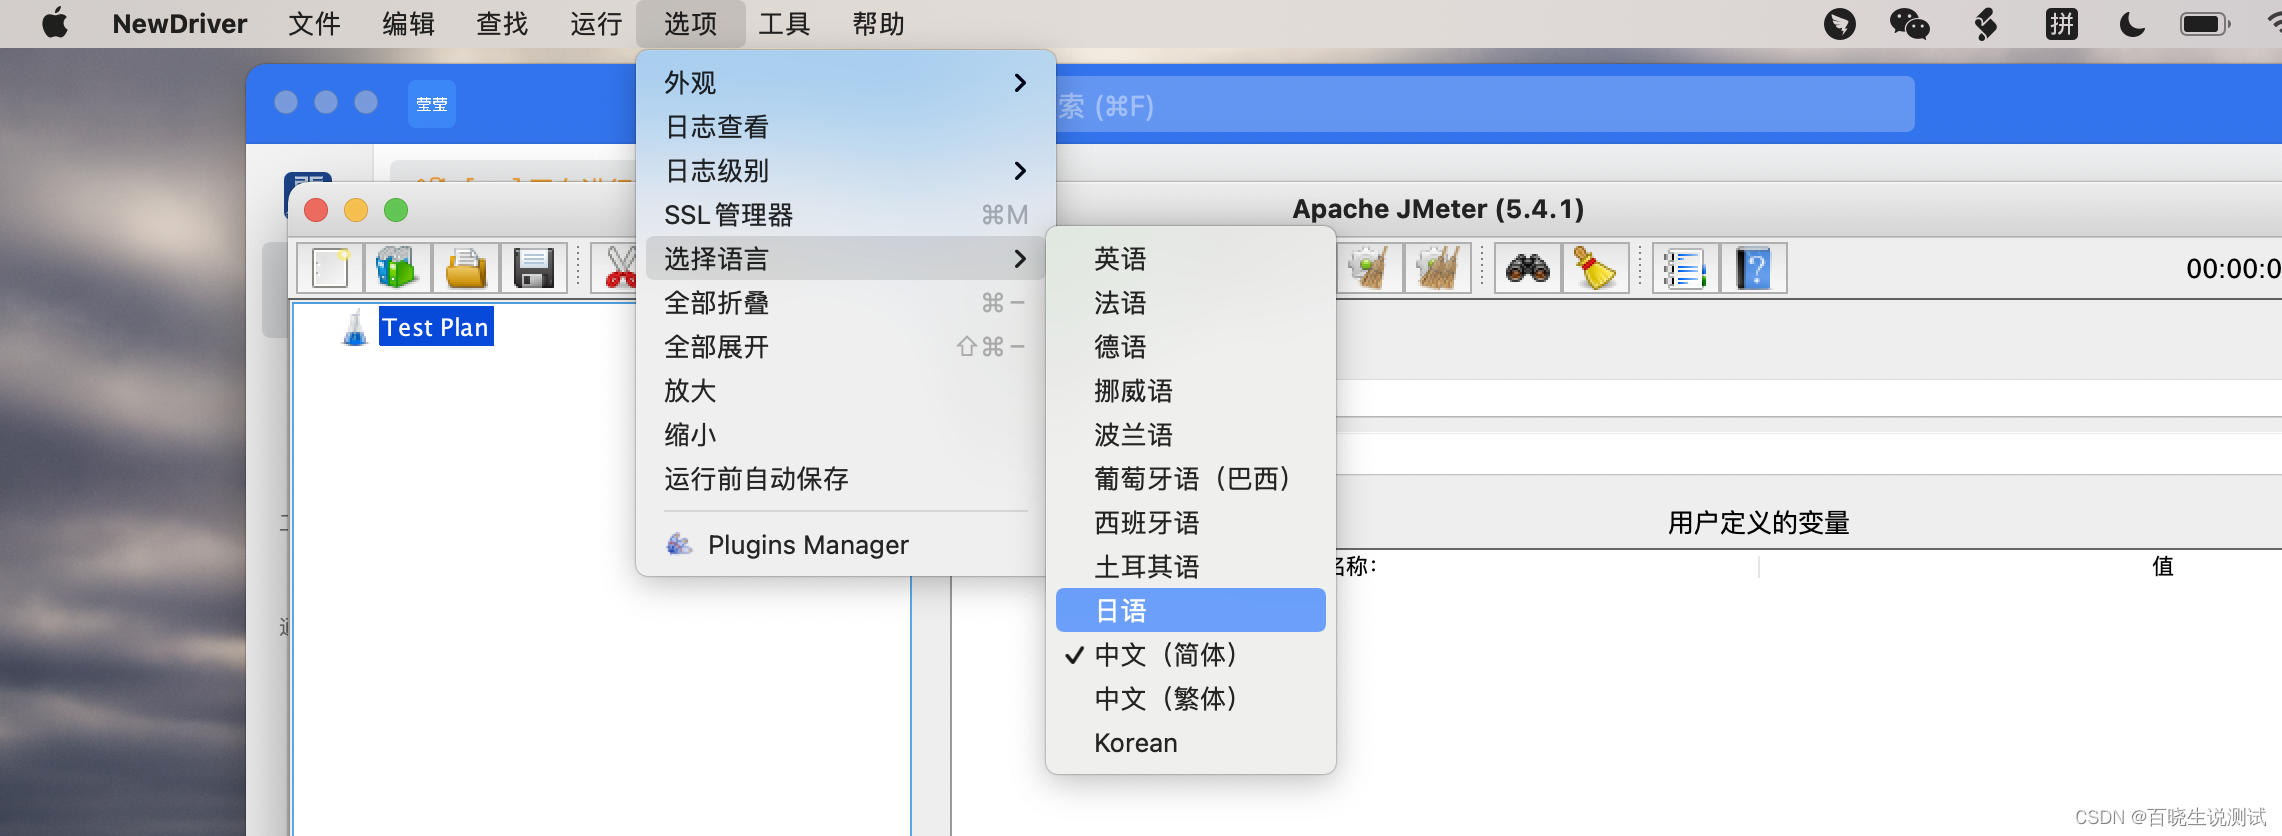Open the 选项 menu
The width and height of the screenshot is (2282, 836).
(x=690, y=23)
